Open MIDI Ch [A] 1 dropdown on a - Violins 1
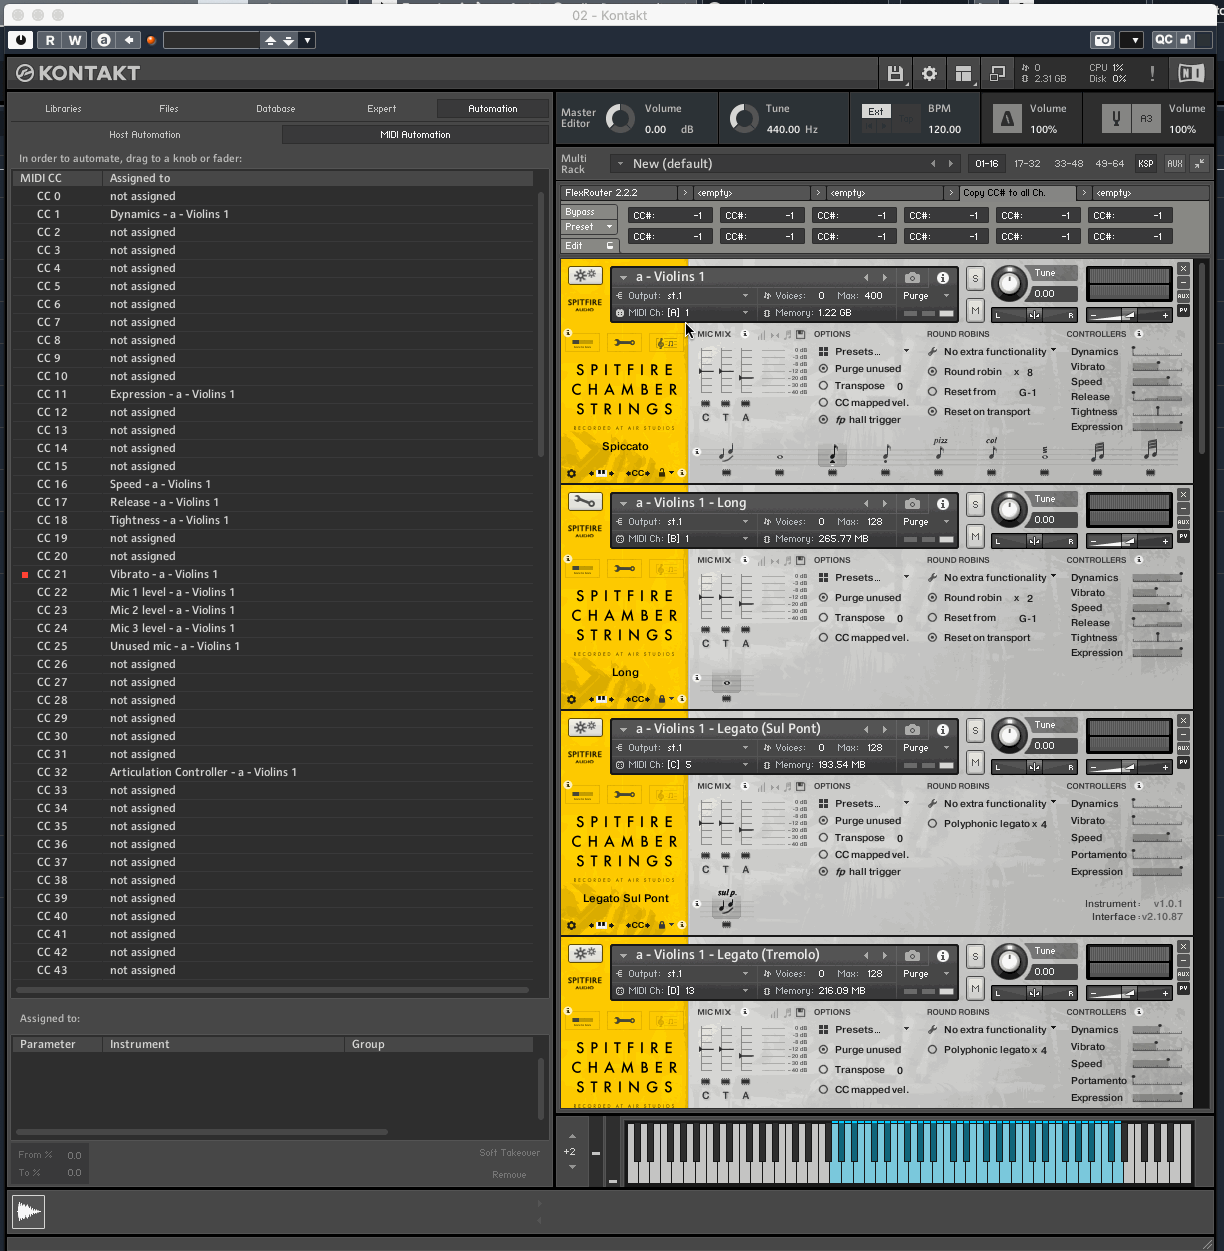The height and width of the screenshot is (1251, 1224). coord(682,313)
